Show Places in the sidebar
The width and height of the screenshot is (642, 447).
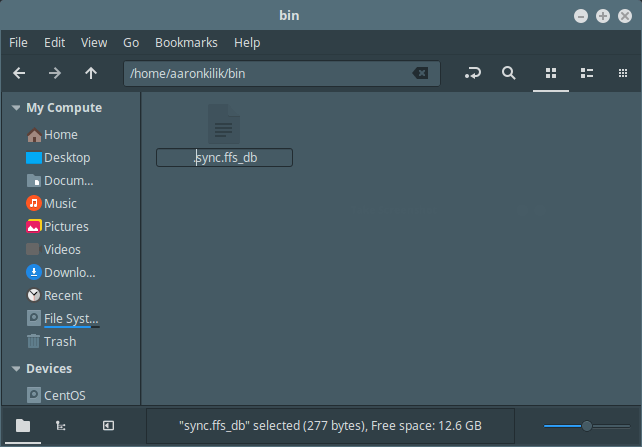pyautogui.click(x=22, y=425)
